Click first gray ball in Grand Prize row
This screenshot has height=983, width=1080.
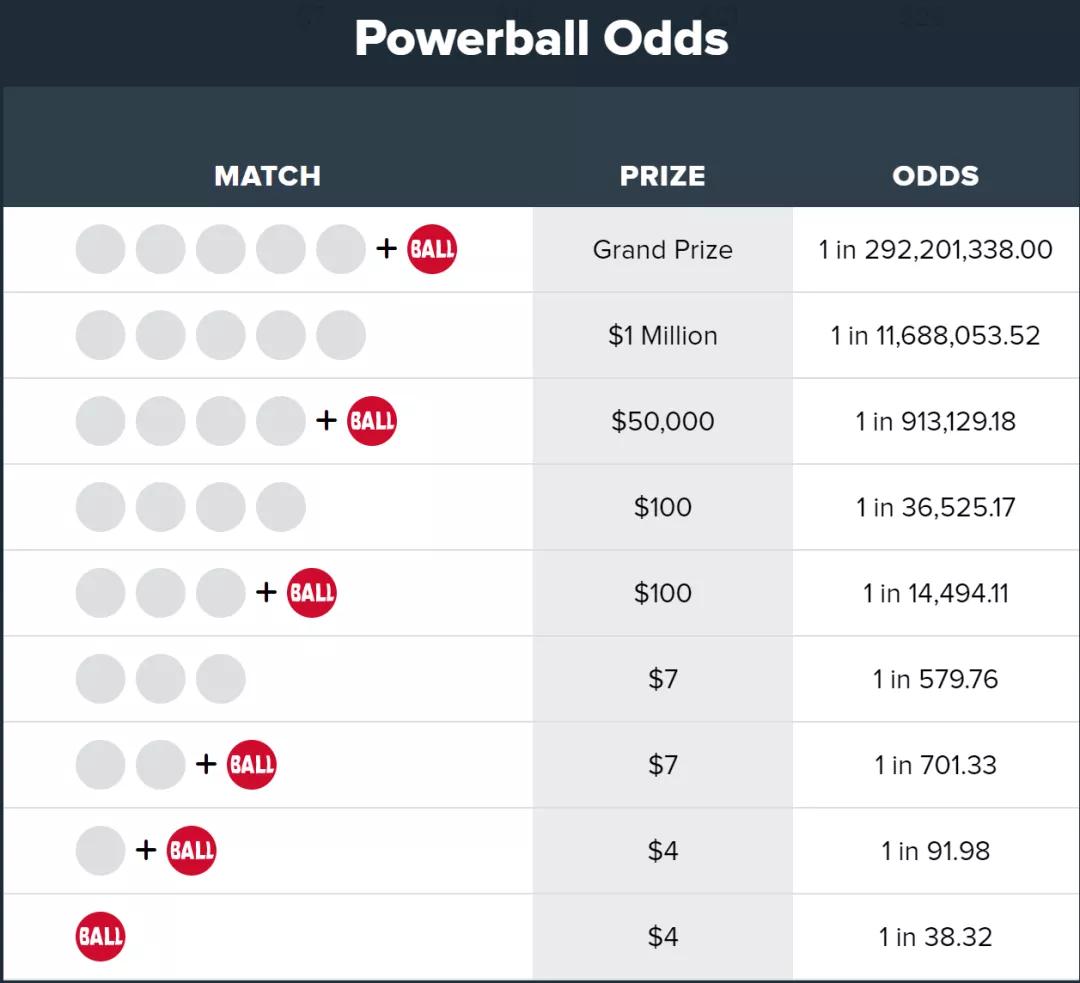point(100,249)
